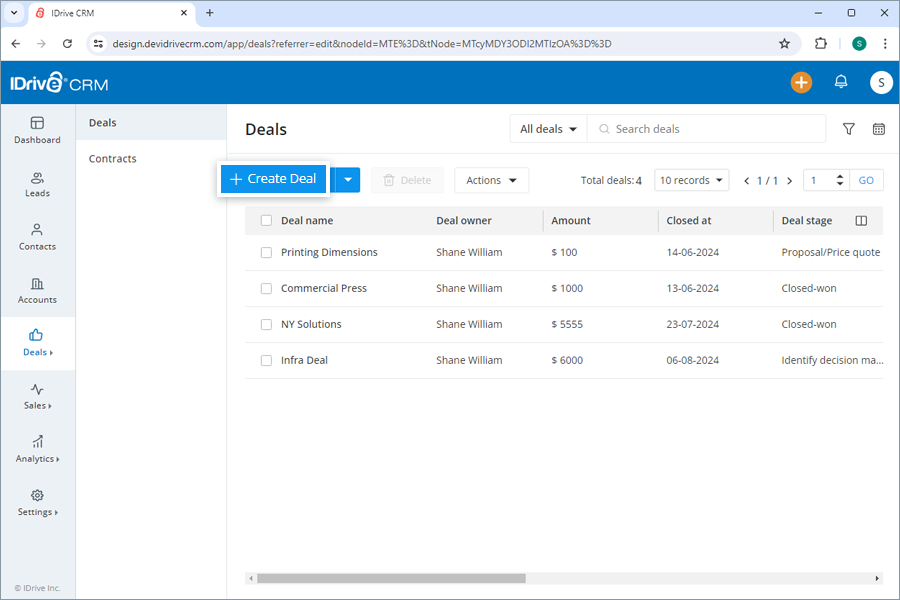Open the Dashboard from the sidebar
This screenshot has width=900, height=600.
coord(37,130)
